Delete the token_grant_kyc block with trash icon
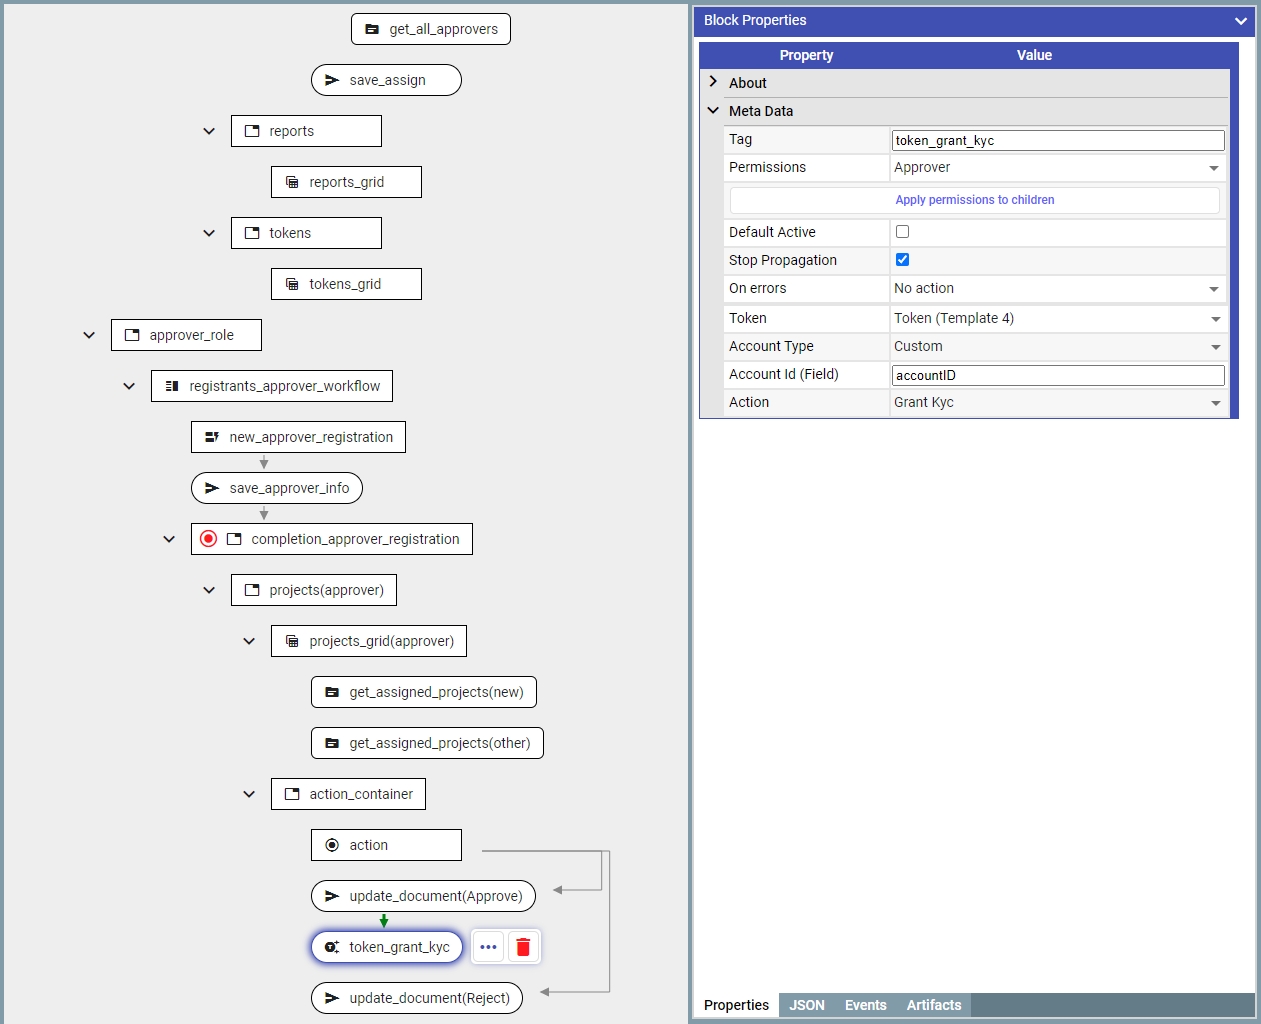1261x1024 pixels. click(523, 947)
